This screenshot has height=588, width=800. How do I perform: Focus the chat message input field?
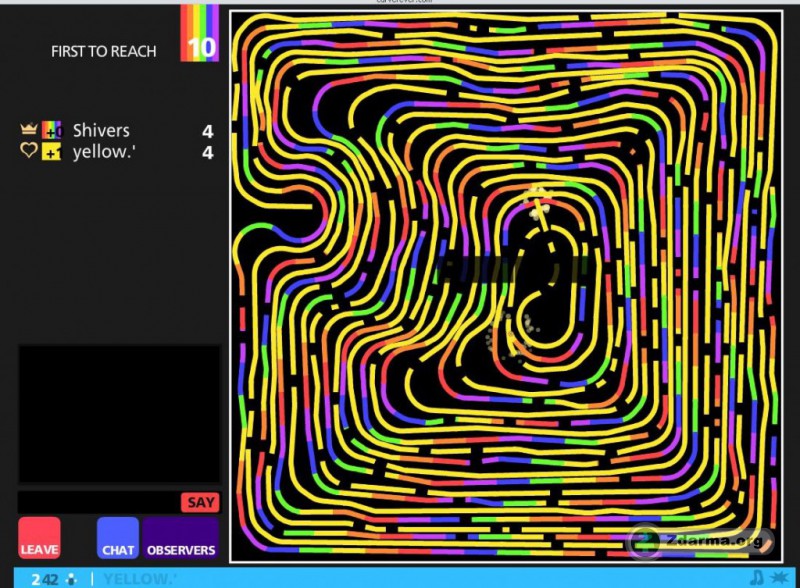99,502
